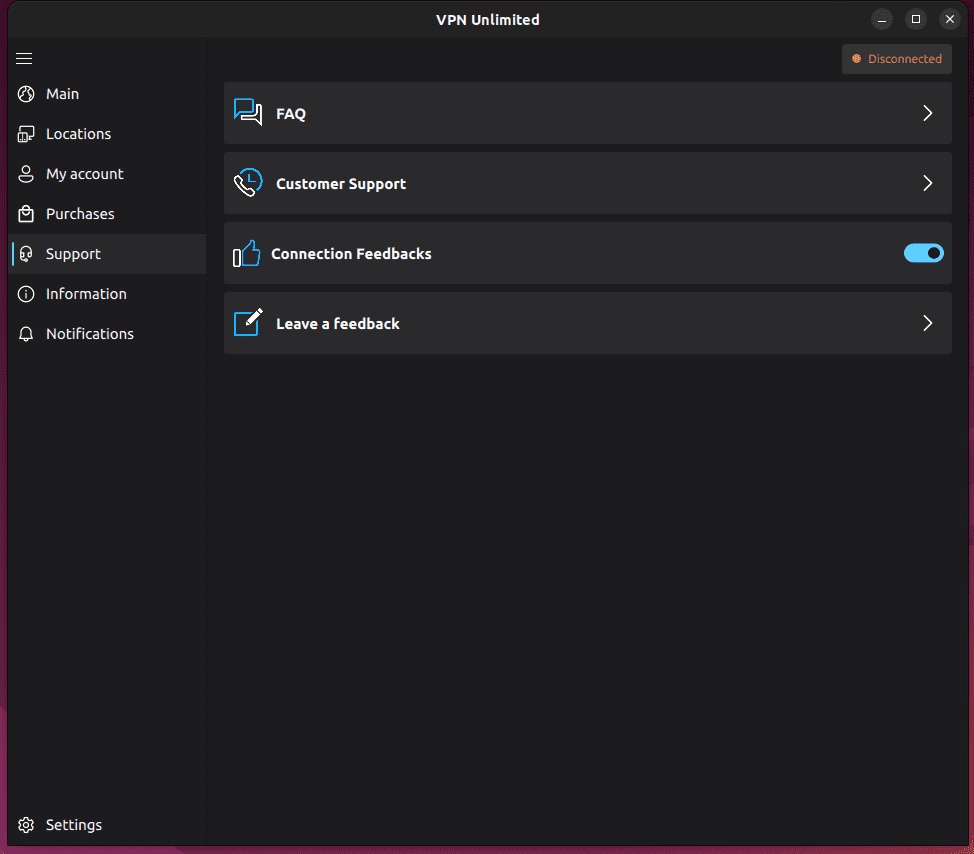974x854 pixels.
Task: Click the thumbs-up Connection Feedbacks icon
Action: click(246, 254)
